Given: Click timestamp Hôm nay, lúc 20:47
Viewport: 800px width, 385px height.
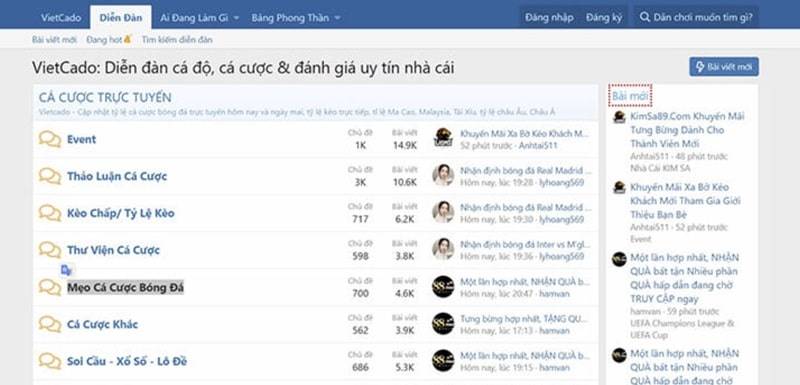Looking at the screenshot, I should pyautogui.click(x=496, y=294).
